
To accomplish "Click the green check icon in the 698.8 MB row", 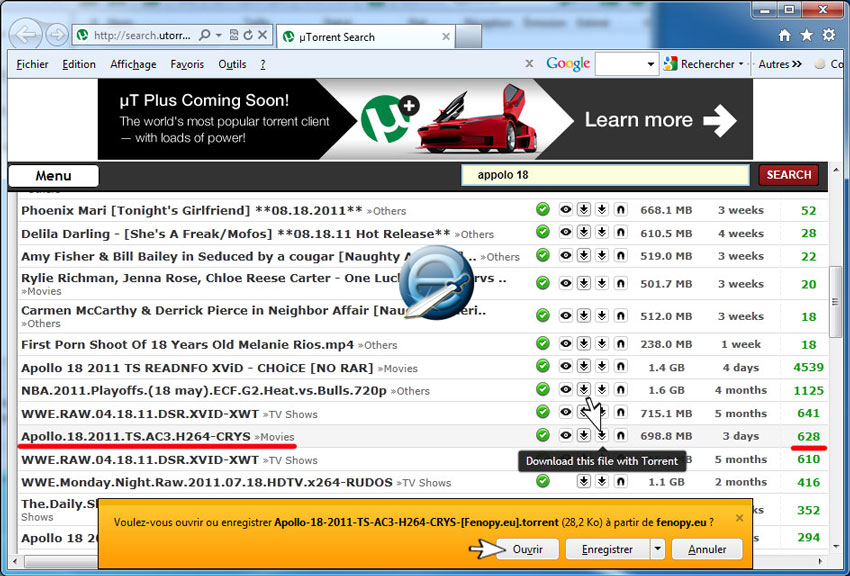I will coord(543,435).
